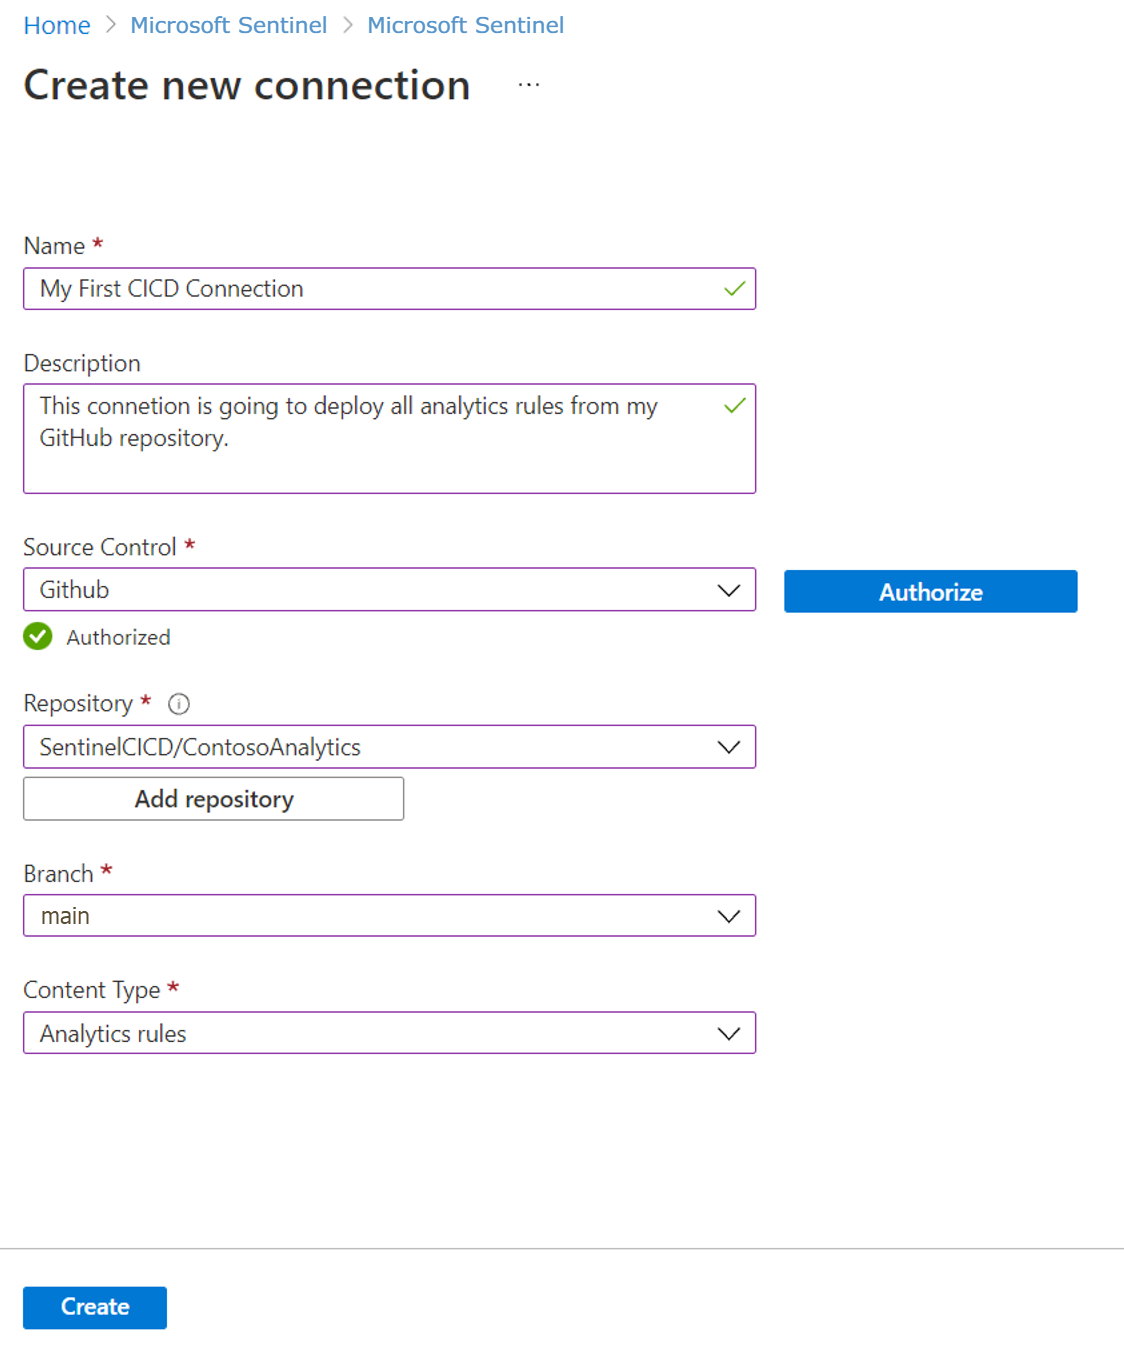This screenshot has width=1124, height=1346.
Task: Open the Content Type dropdown showing Analytics rules
Action: (x=390, y=1033)
